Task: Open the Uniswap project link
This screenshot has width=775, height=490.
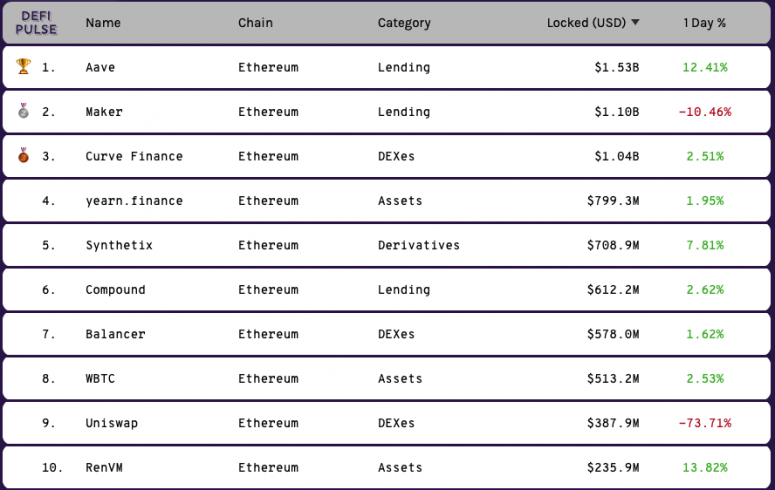Action: [x=112, y=423]
